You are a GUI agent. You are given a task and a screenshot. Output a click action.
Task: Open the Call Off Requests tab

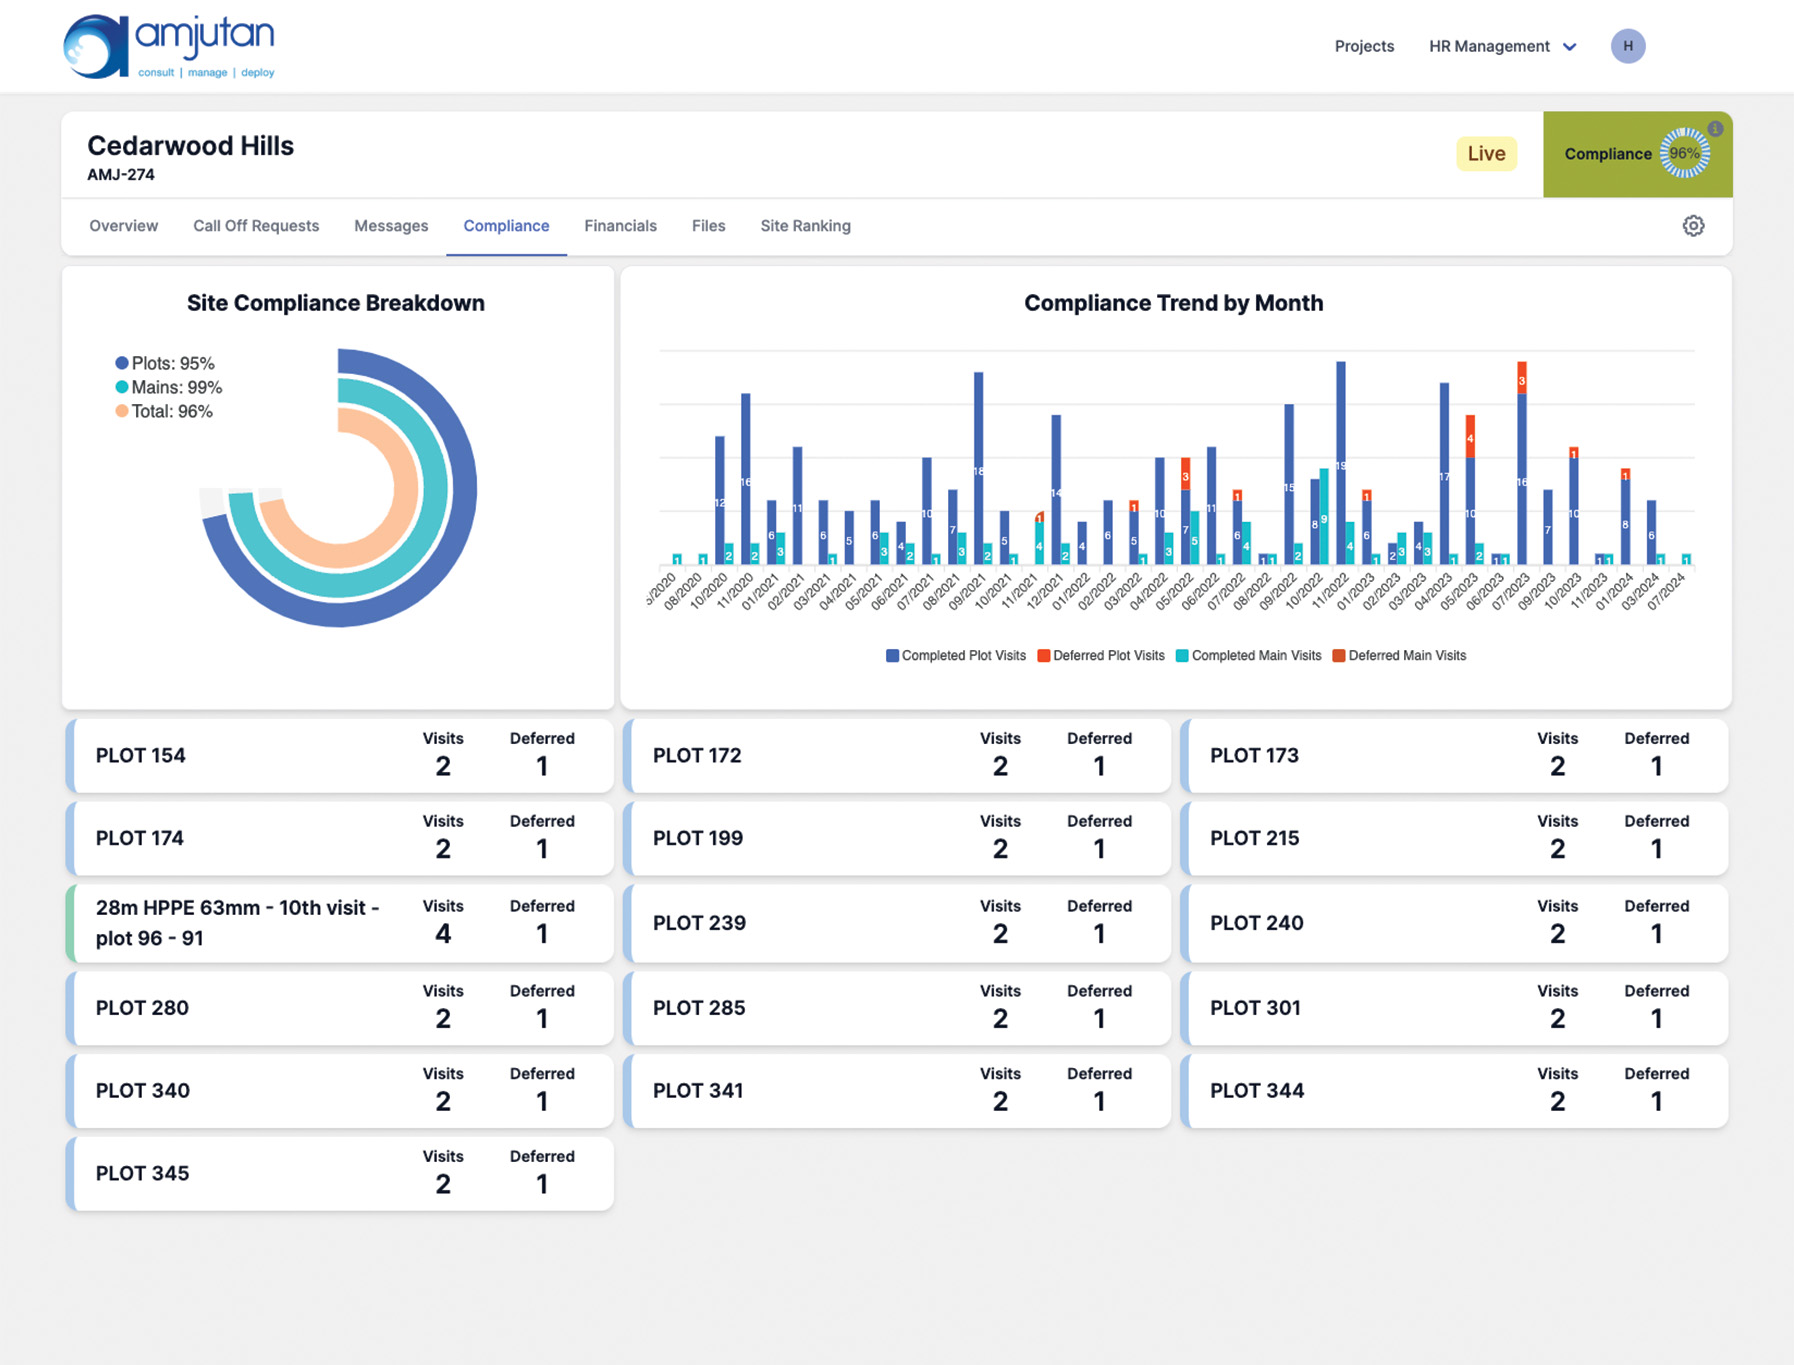[256, 226]
